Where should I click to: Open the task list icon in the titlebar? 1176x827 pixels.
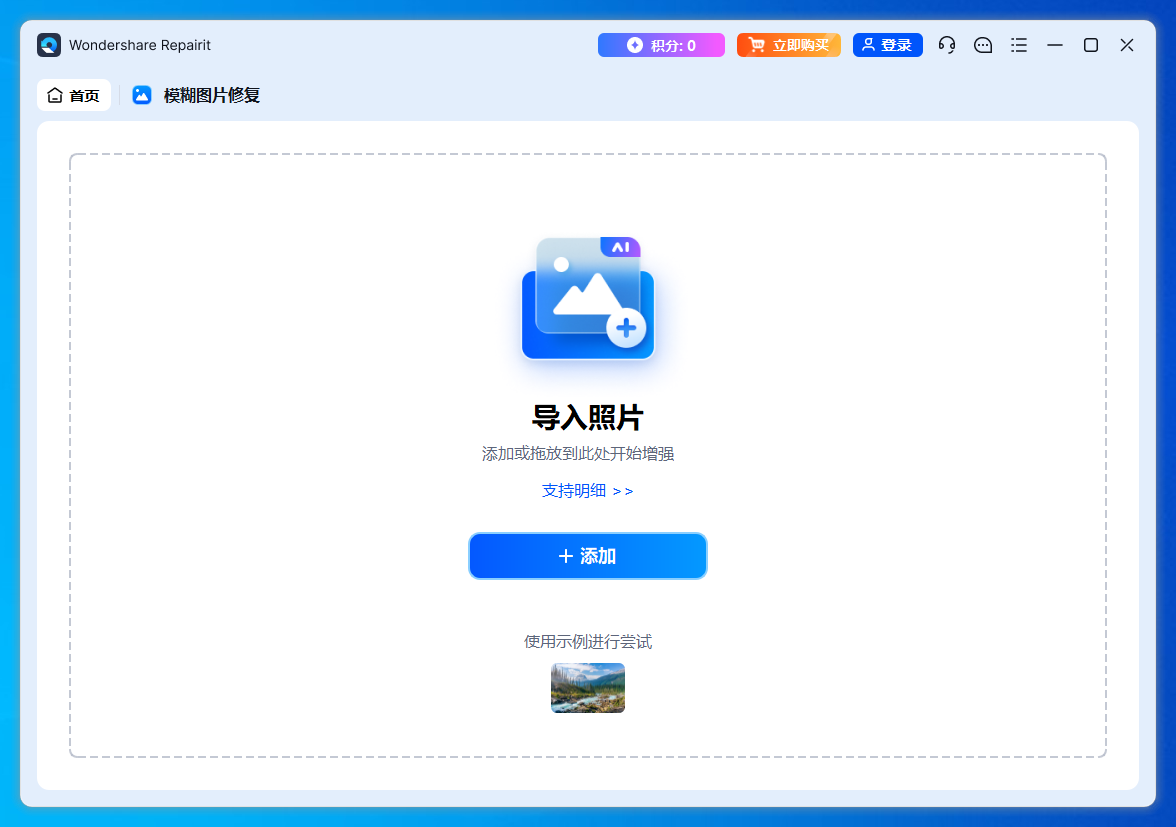point(1019,45)
